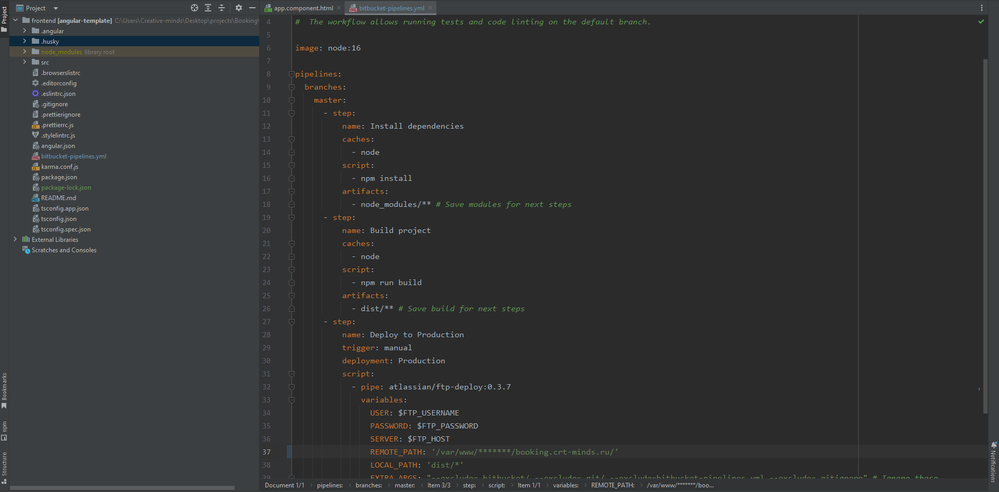This screenshot has height=492, width=999.
Task: Hide the Project panel with minus icon
Action: pos(252,8)
